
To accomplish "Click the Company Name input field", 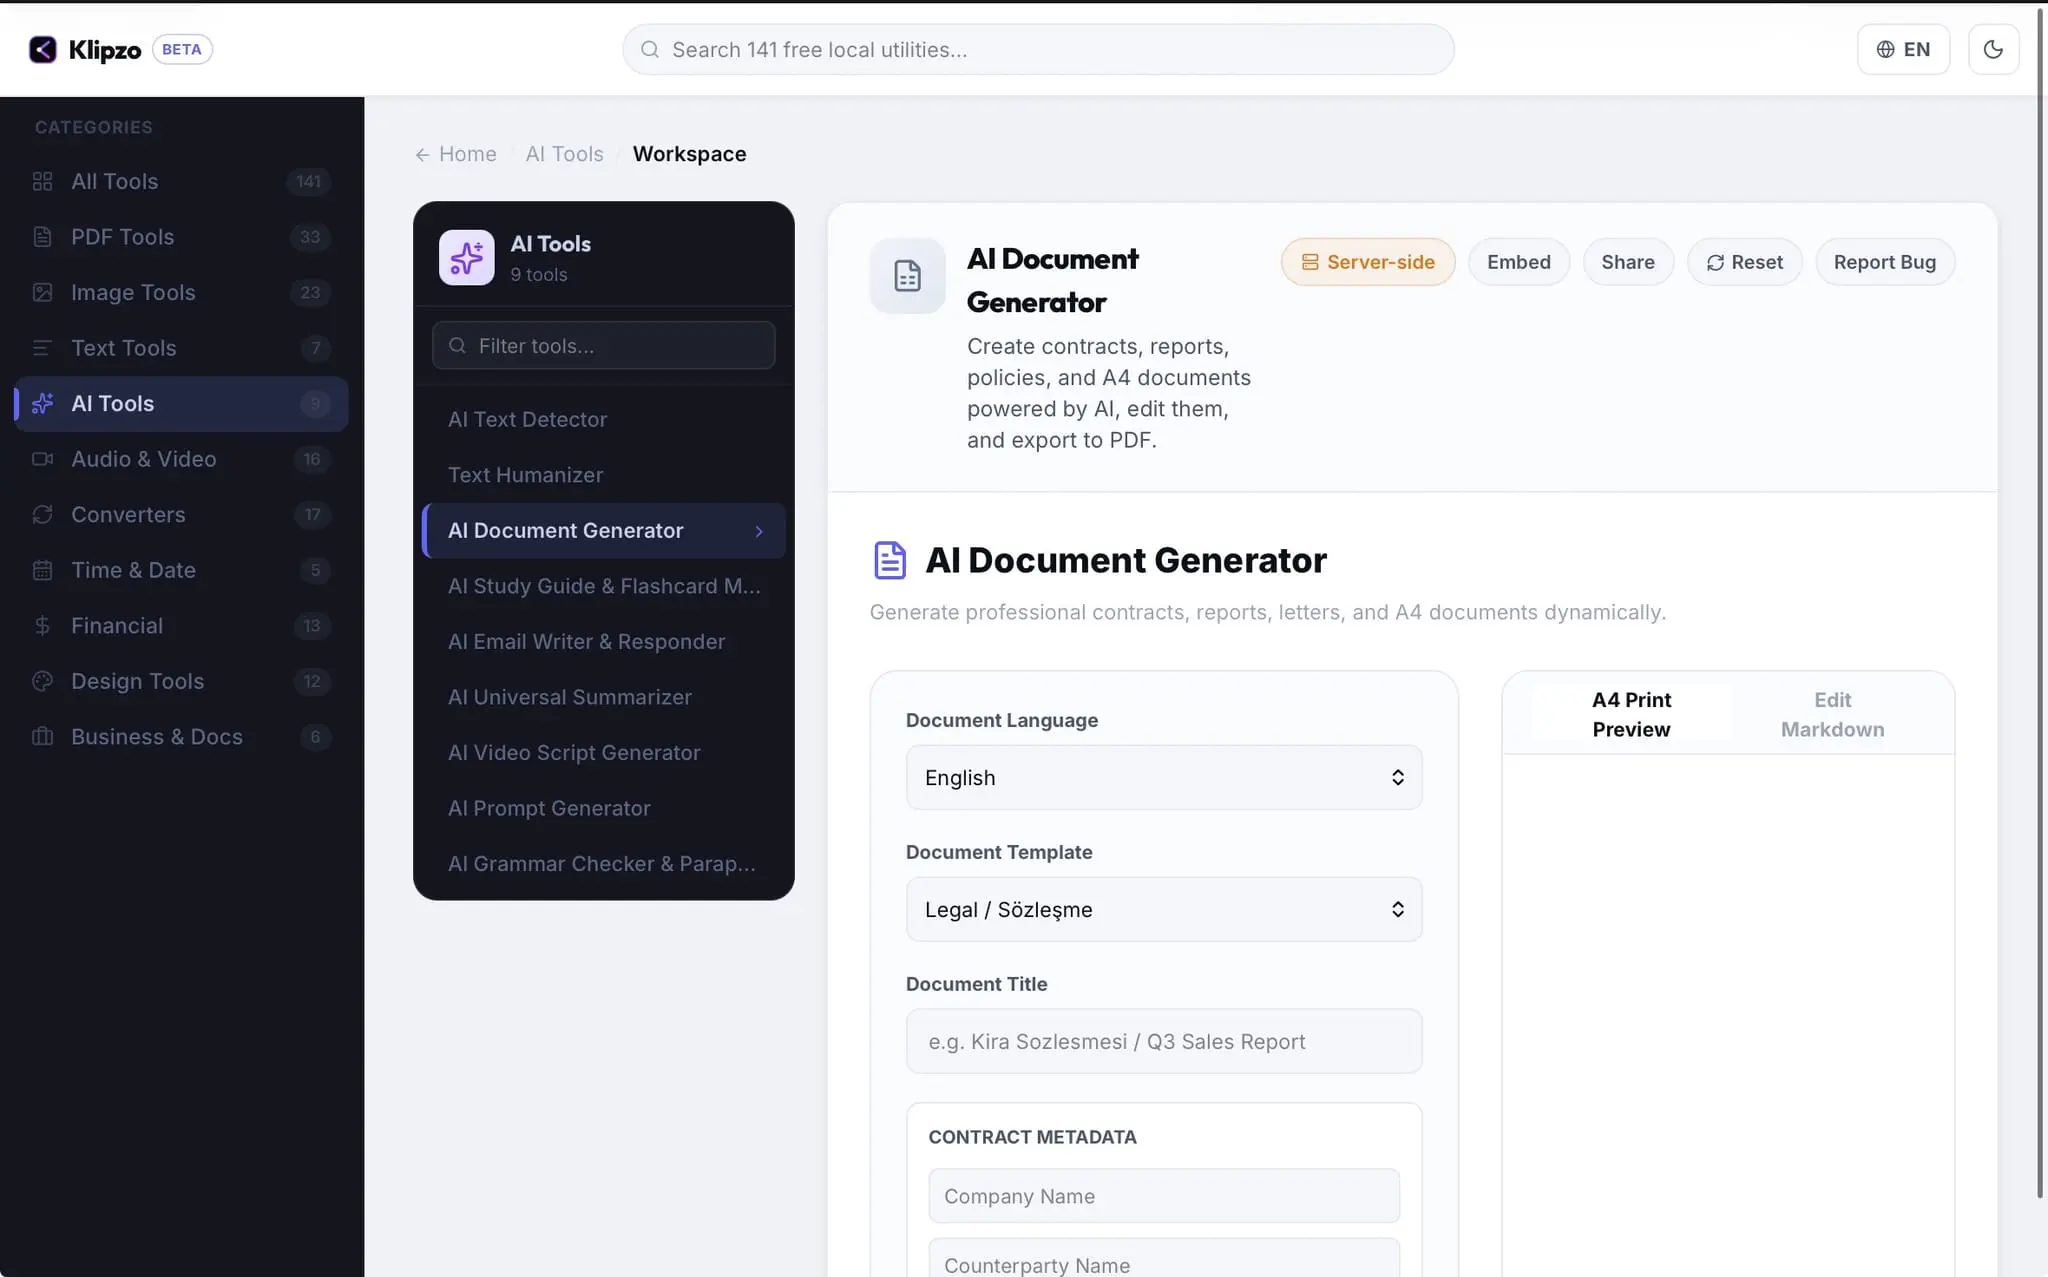I will (x=1164, y=1196).
